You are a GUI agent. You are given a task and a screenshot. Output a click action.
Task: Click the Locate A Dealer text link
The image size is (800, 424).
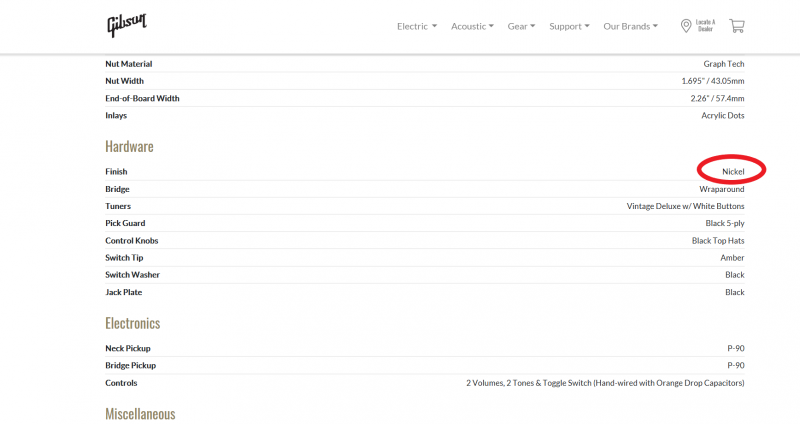coord(705,26)
